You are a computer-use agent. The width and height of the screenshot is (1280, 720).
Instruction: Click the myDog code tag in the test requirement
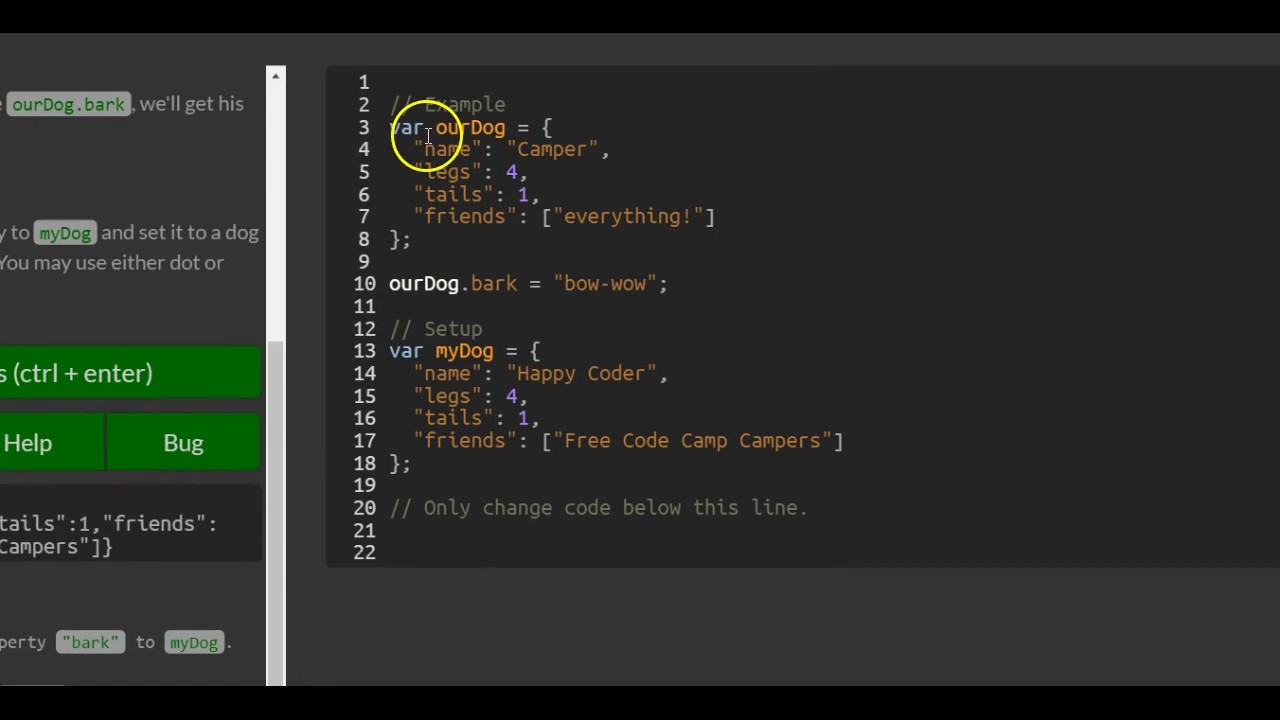194,642
